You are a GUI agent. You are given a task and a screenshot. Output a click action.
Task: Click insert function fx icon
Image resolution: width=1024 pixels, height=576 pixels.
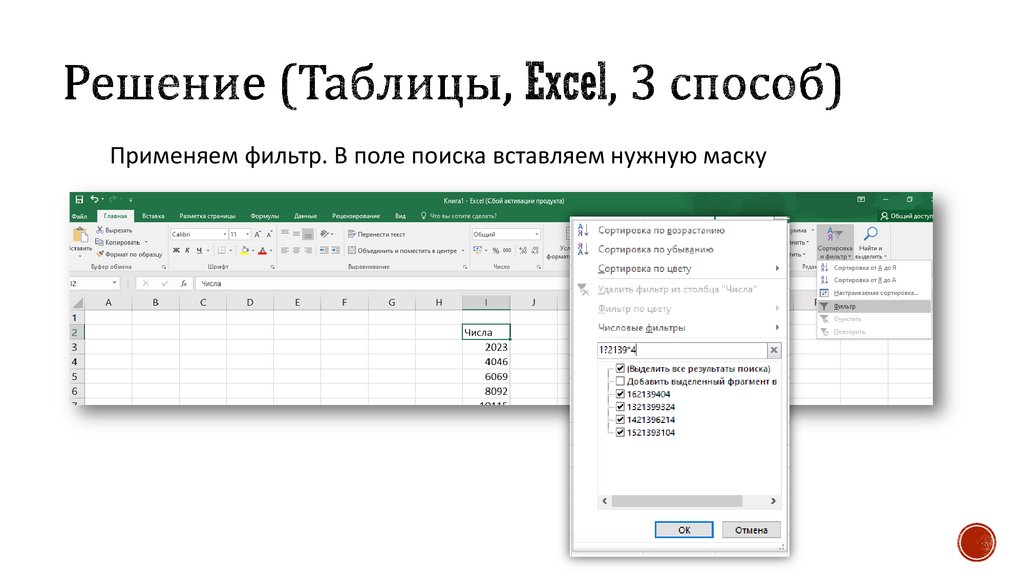click(184, 283)
